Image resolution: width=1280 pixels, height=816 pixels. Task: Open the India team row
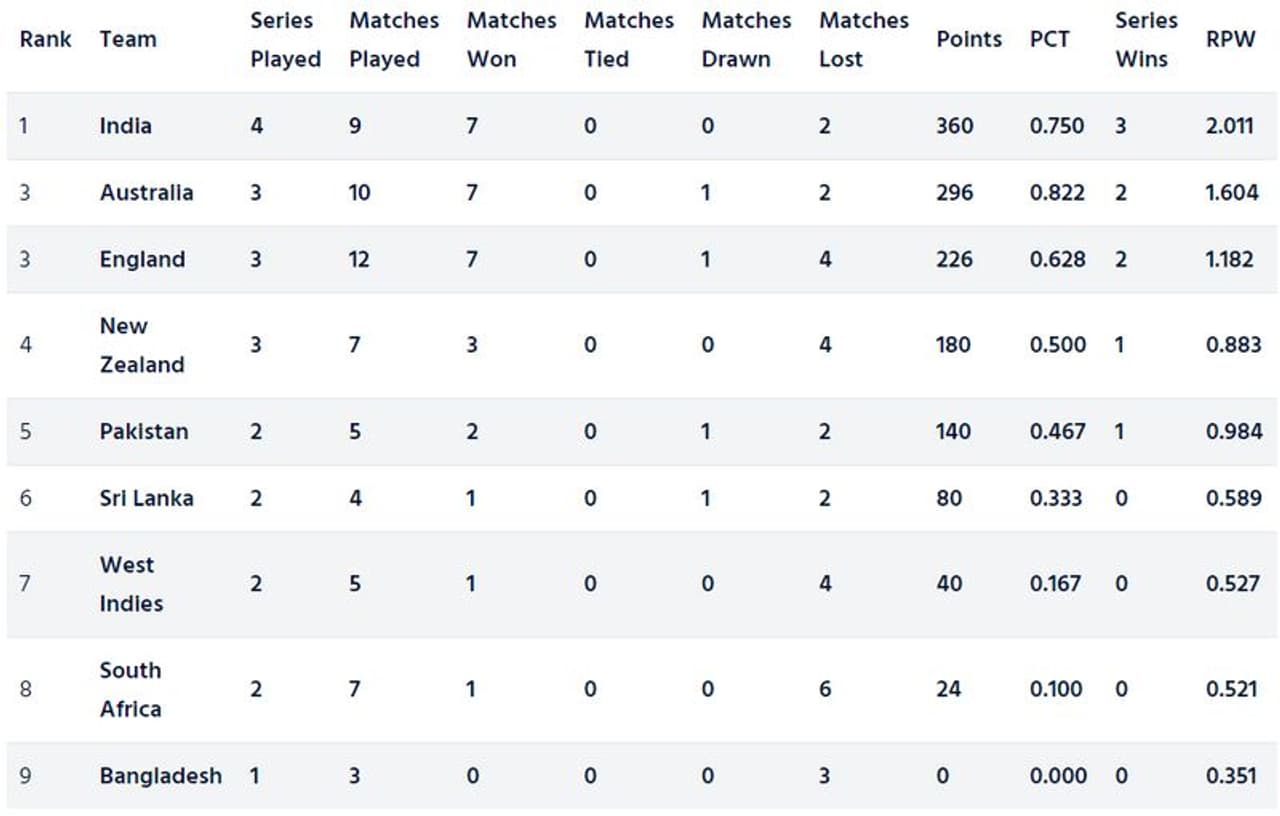pos(126,126)
